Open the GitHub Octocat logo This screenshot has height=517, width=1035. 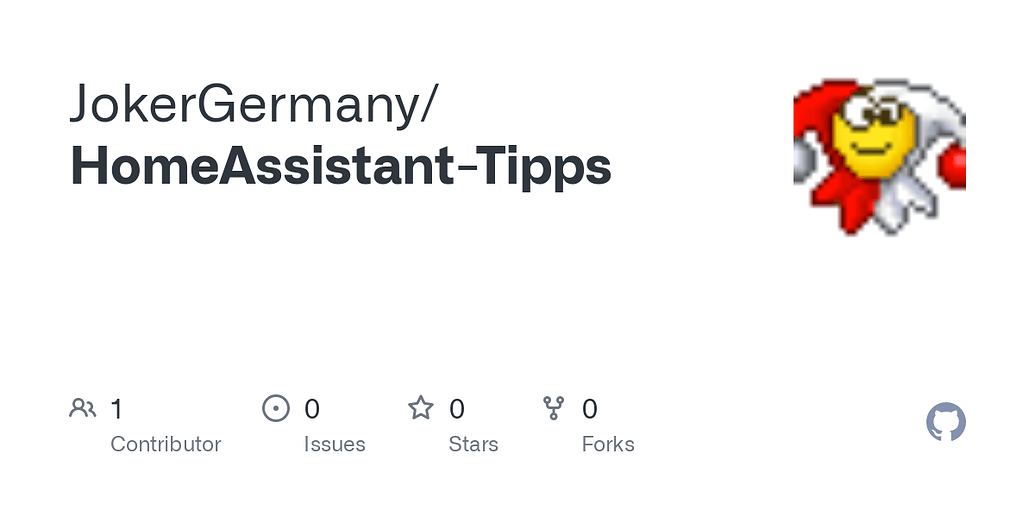coord(946,423)
